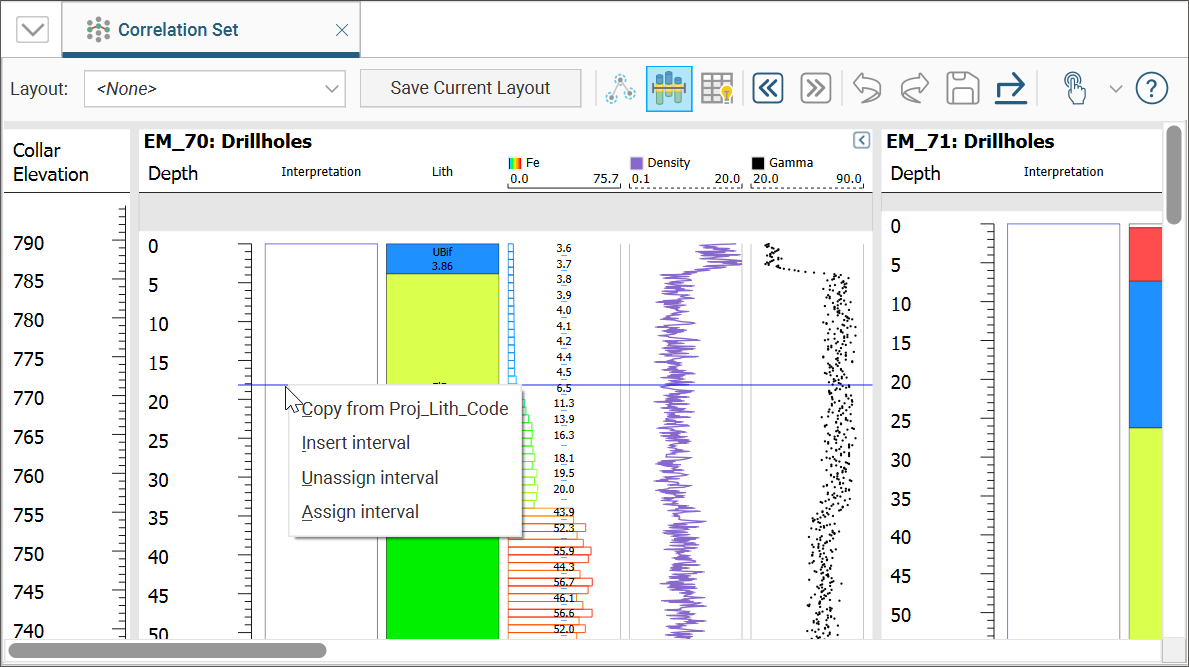Click the purple Density color swatch
1189x667 pixels.
click(636, 163)
